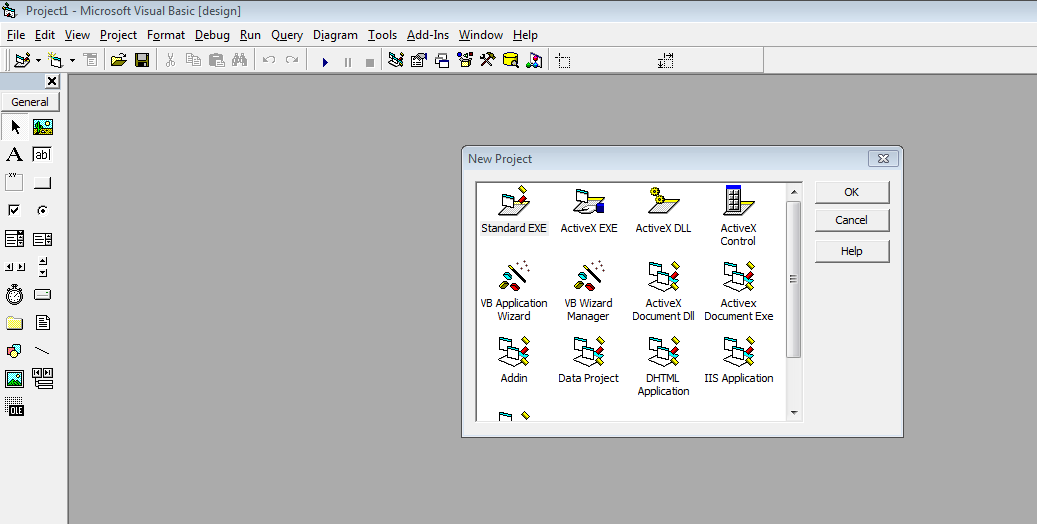Click Cancel in New Project dialog
This screenshot has height=524, width=1037.
point(852,220)
